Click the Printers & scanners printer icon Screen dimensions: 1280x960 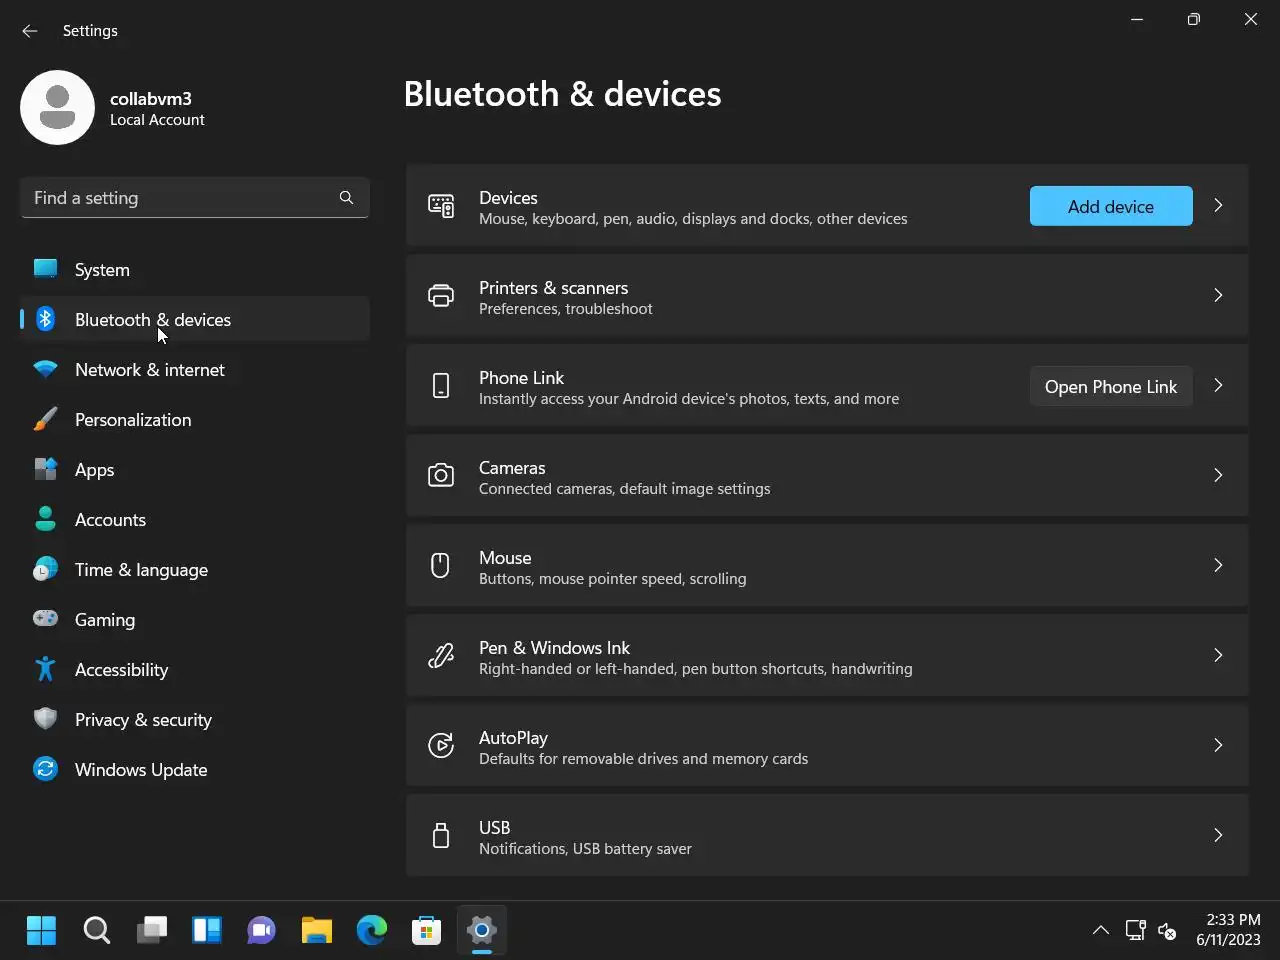[441, 296]
